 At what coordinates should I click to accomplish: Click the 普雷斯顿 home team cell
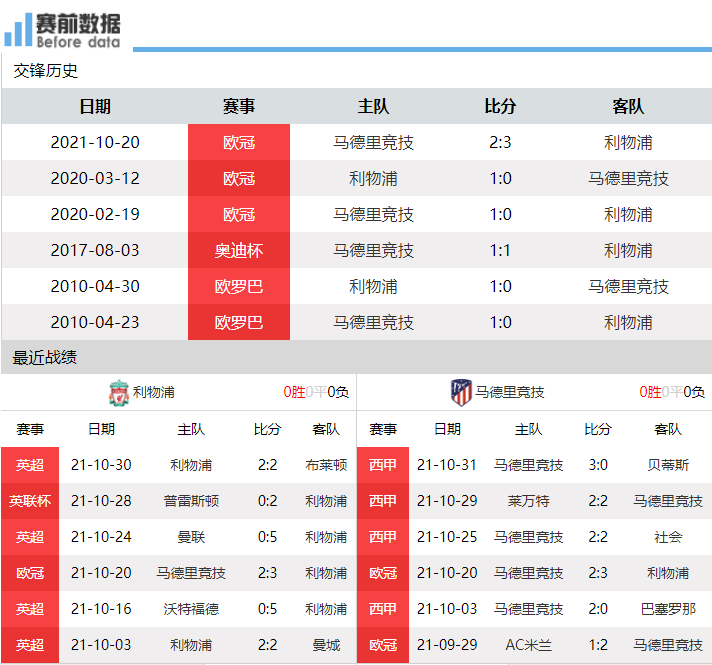(191, 501)
